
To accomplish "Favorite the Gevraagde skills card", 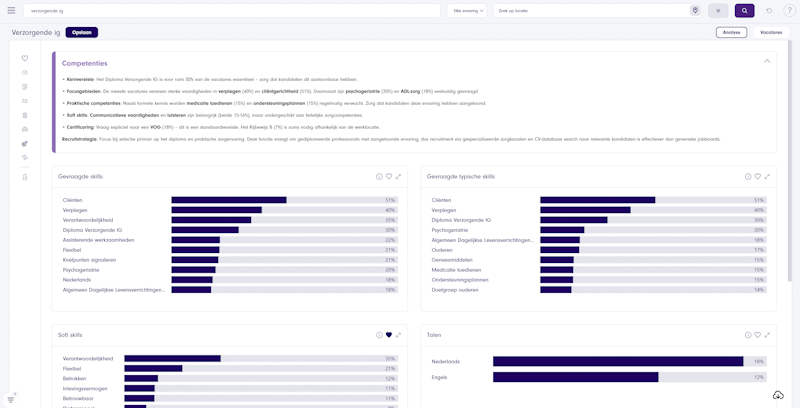I will tap(389, 177).
